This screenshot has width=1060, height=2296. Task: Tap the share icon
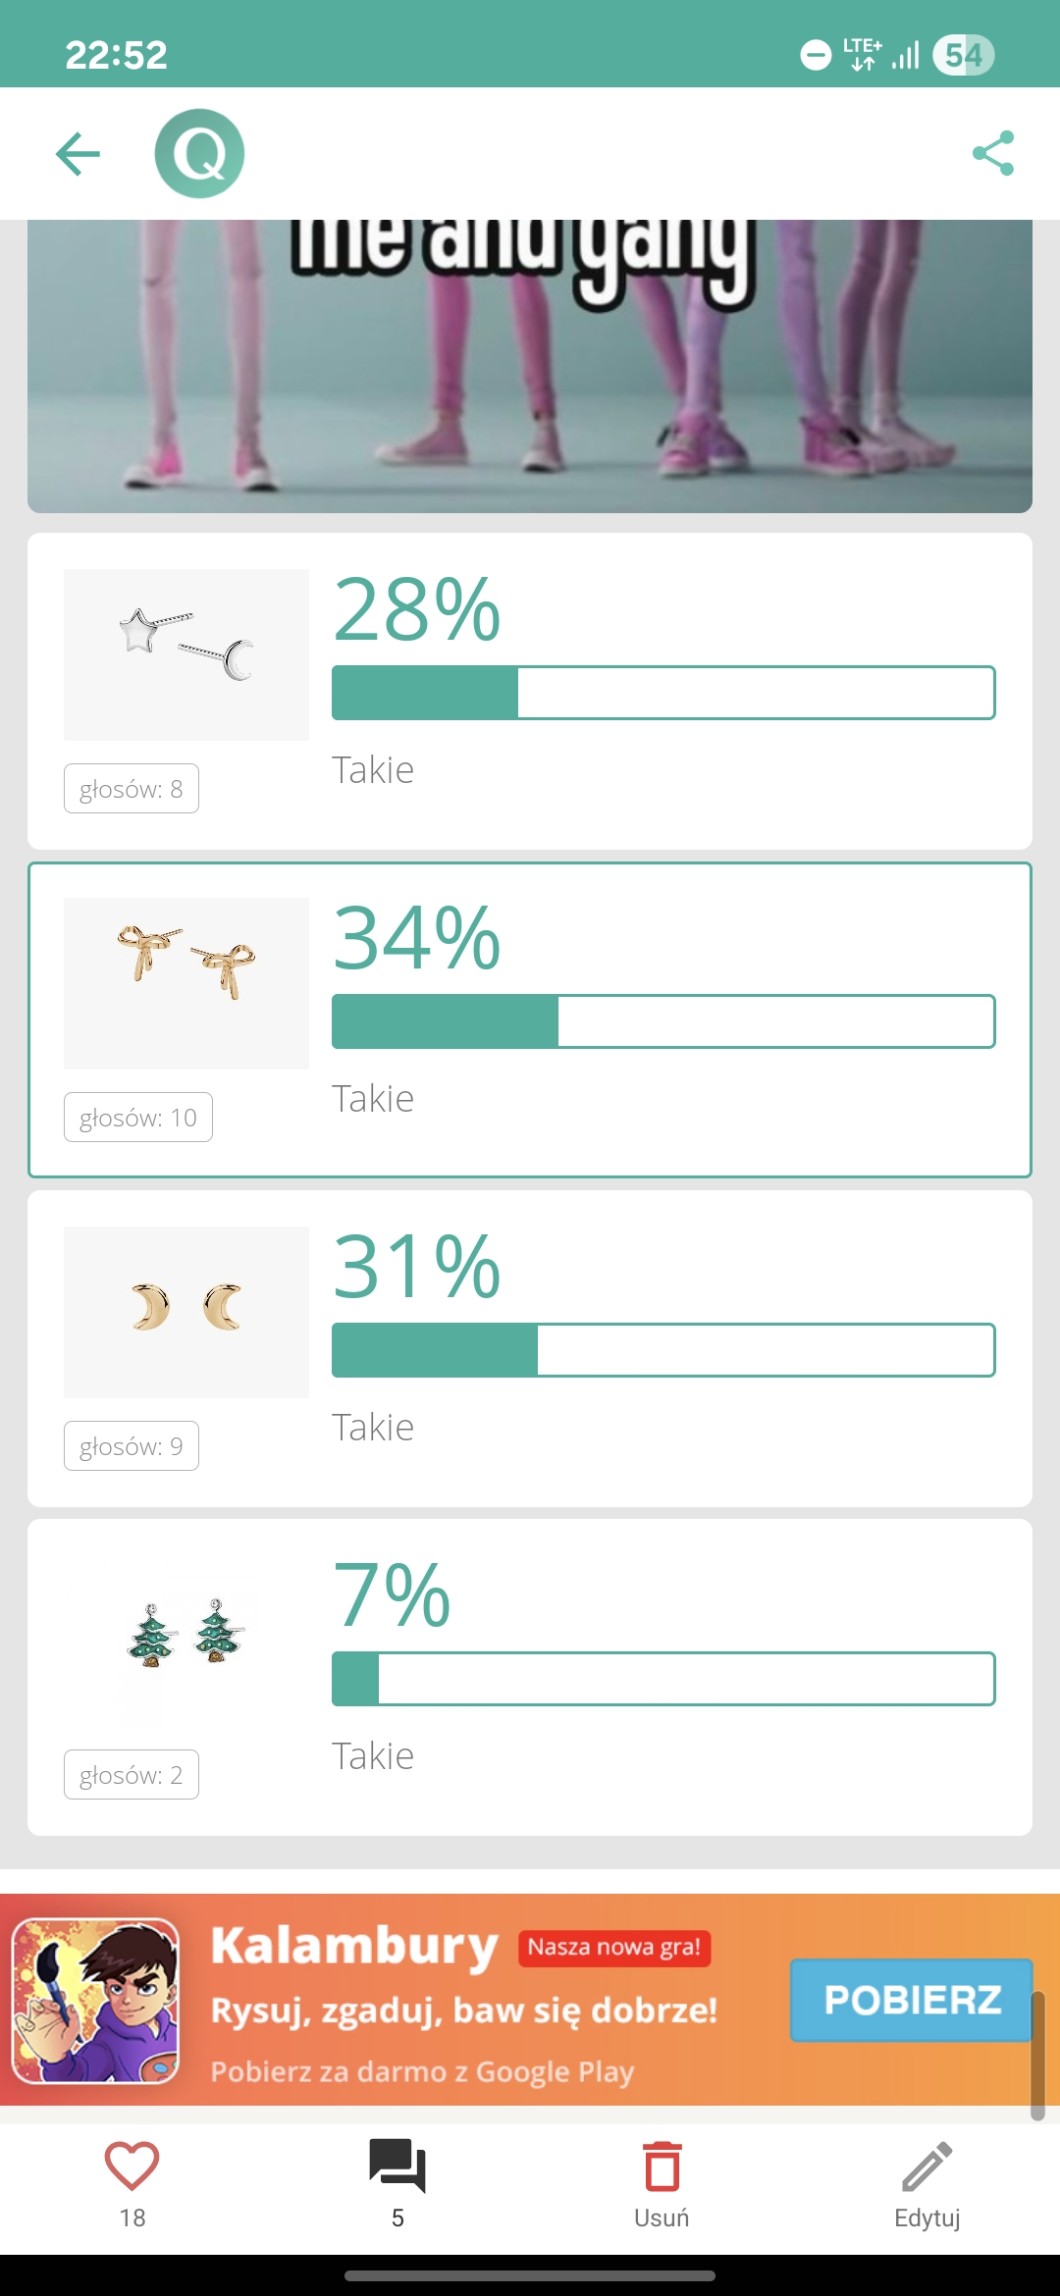point(993,154)
